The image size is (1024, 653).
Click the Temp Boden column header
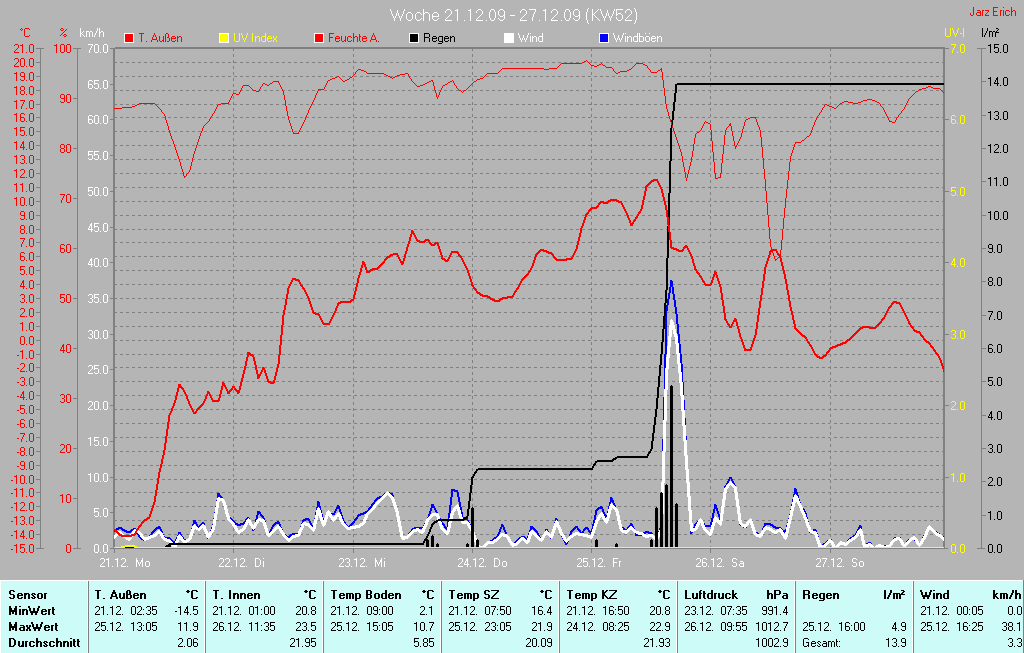(364, 594)
